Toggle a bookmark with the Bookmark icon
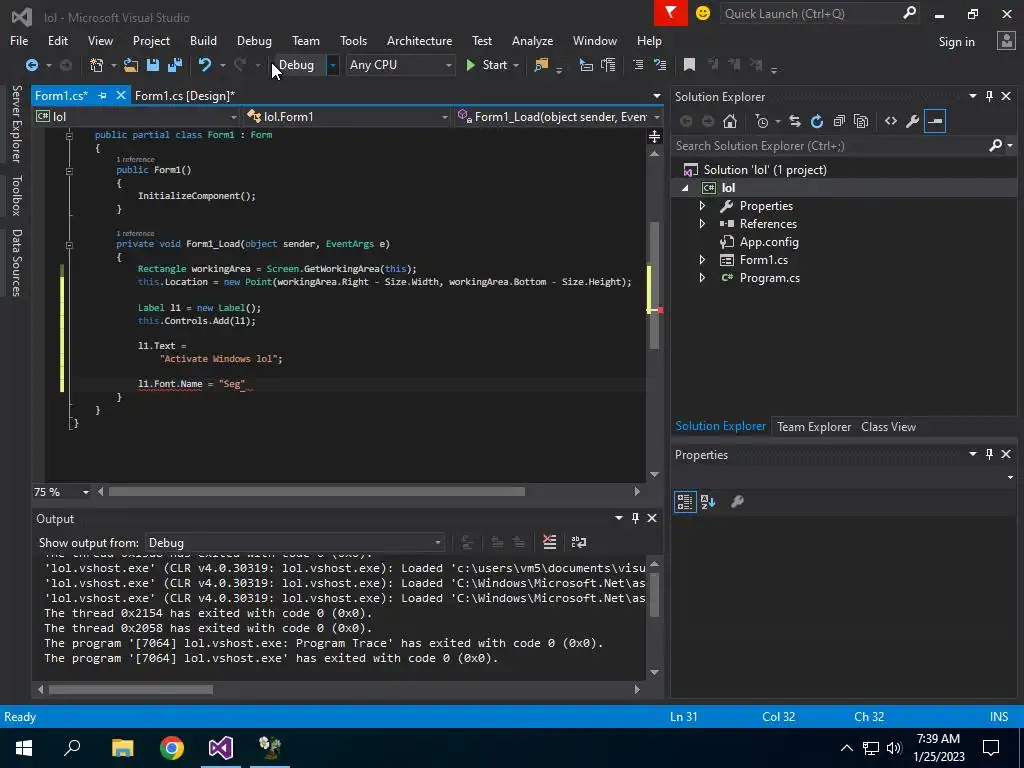This screenshot has height=768, width=1024. [x=689, y=65]
